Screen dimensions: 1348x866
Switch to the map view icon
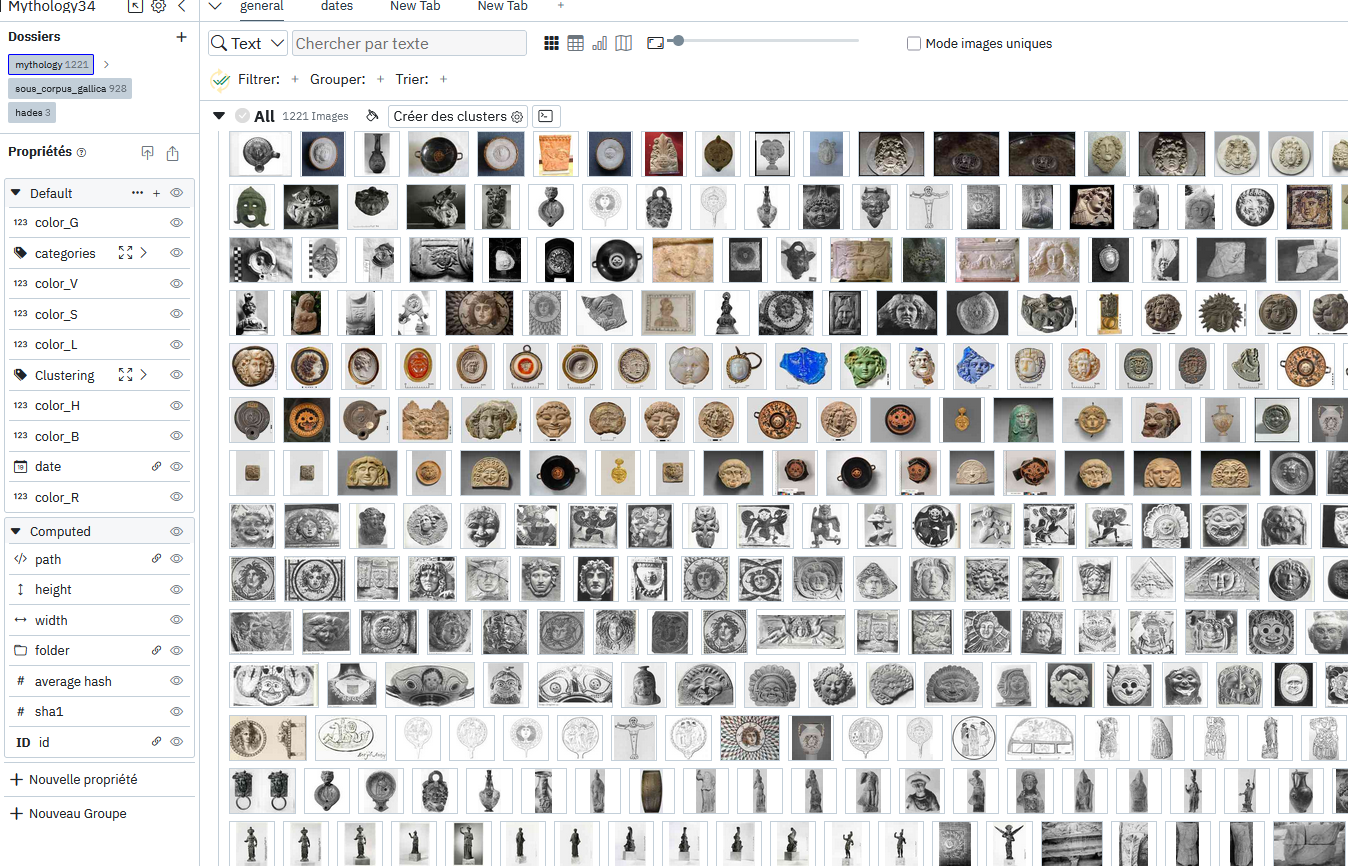[624, 43]
